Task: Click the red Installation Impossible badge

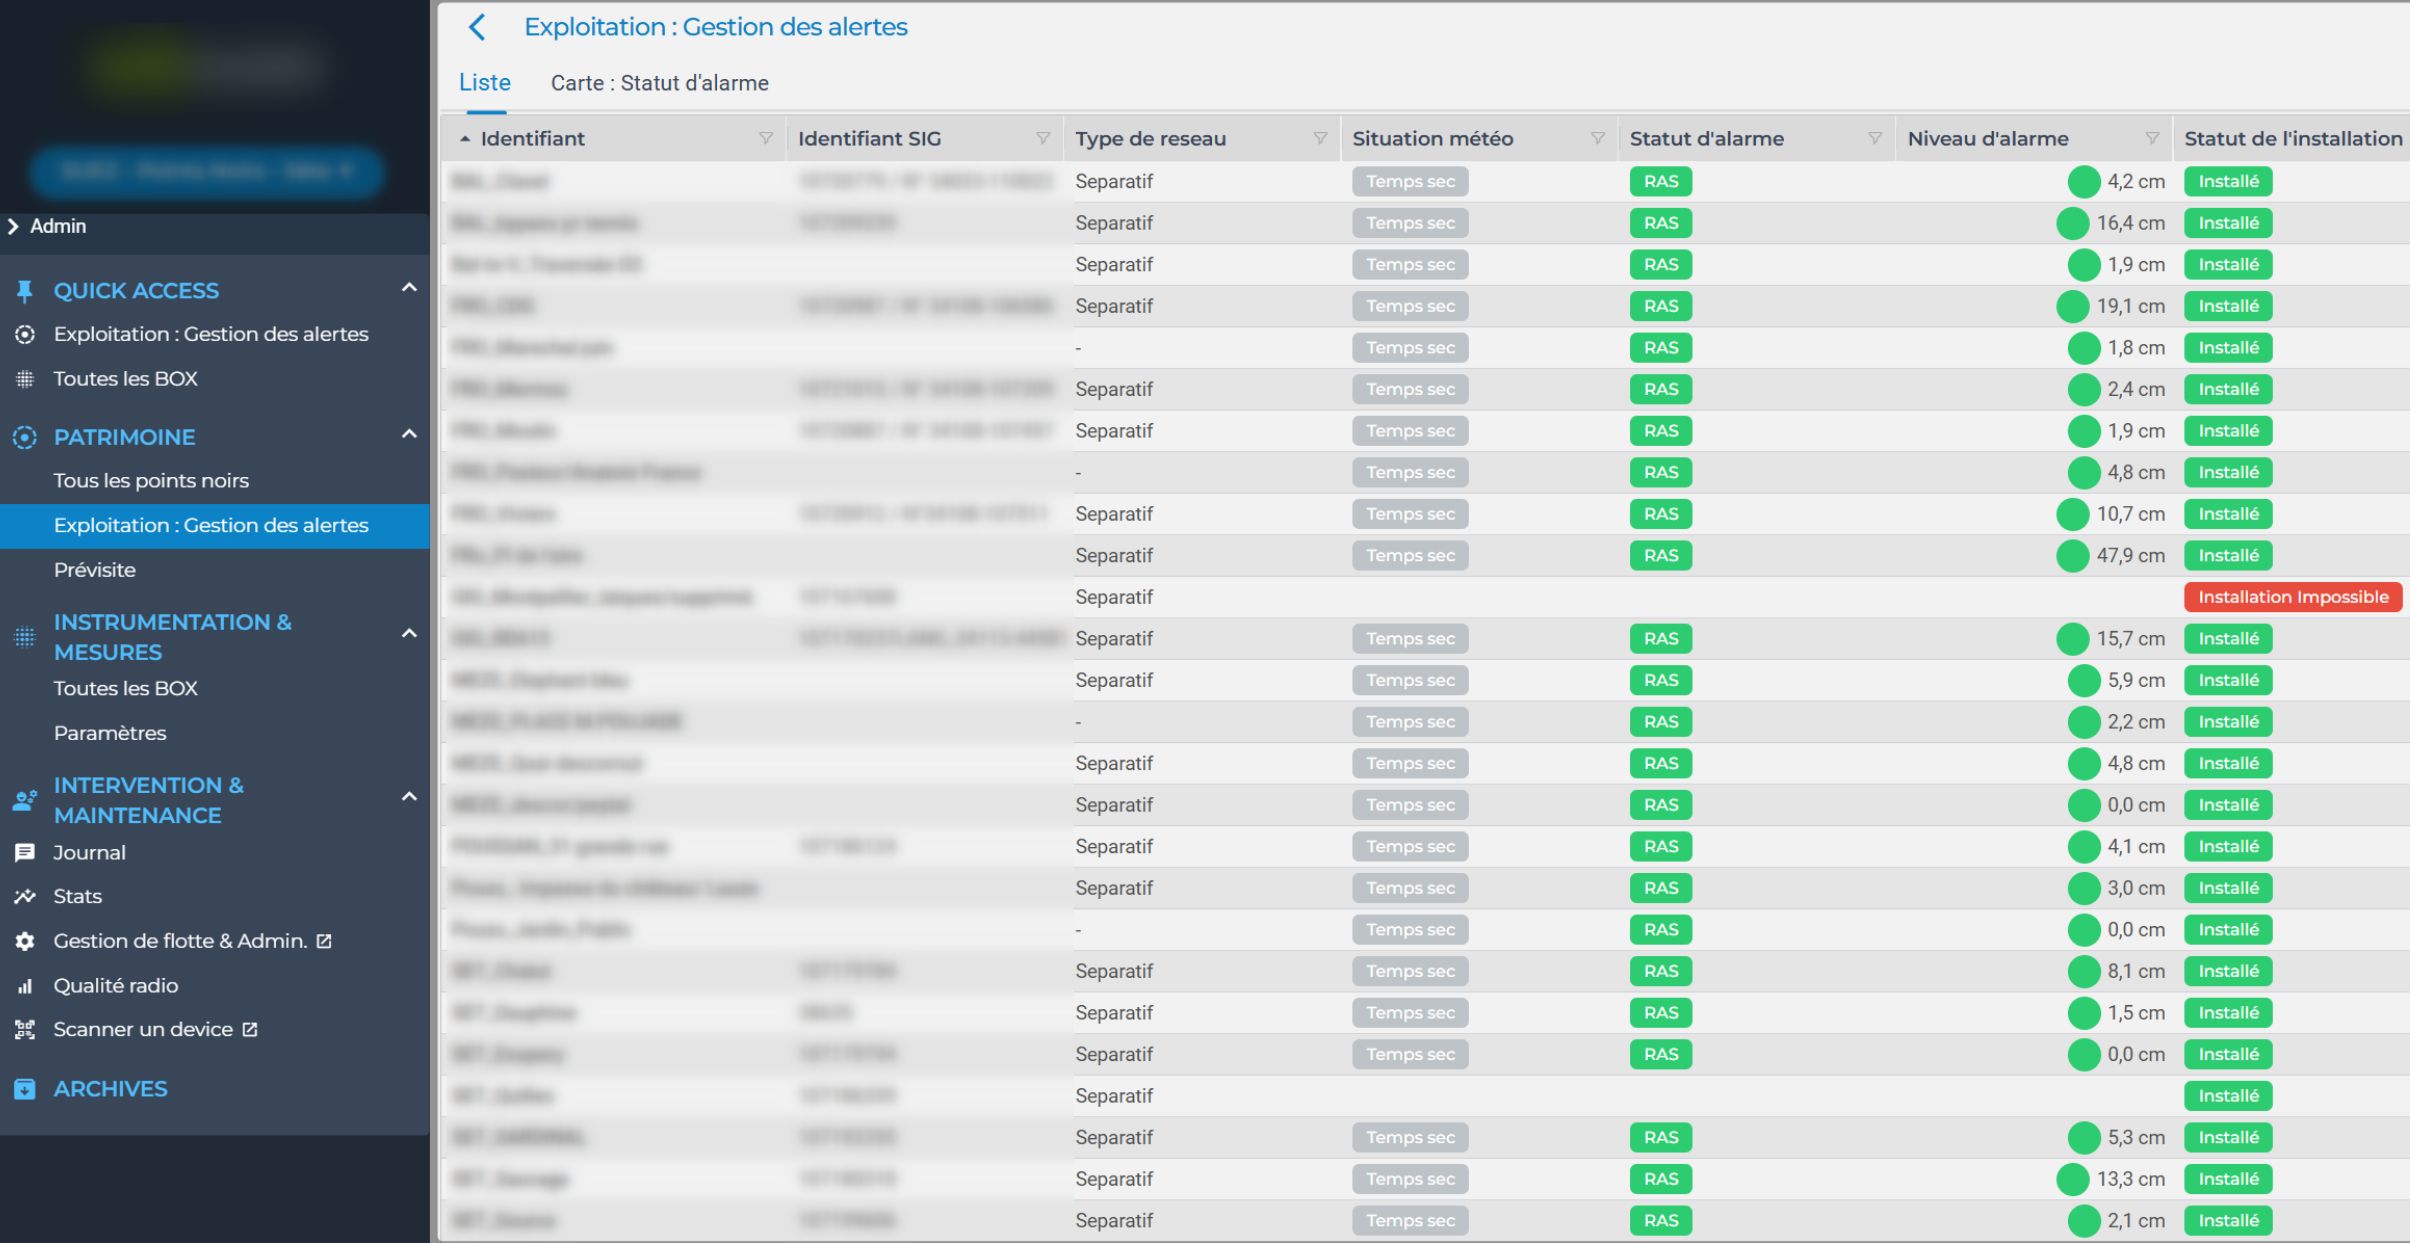Action: pyautogui.click(x=2292, y=597)
